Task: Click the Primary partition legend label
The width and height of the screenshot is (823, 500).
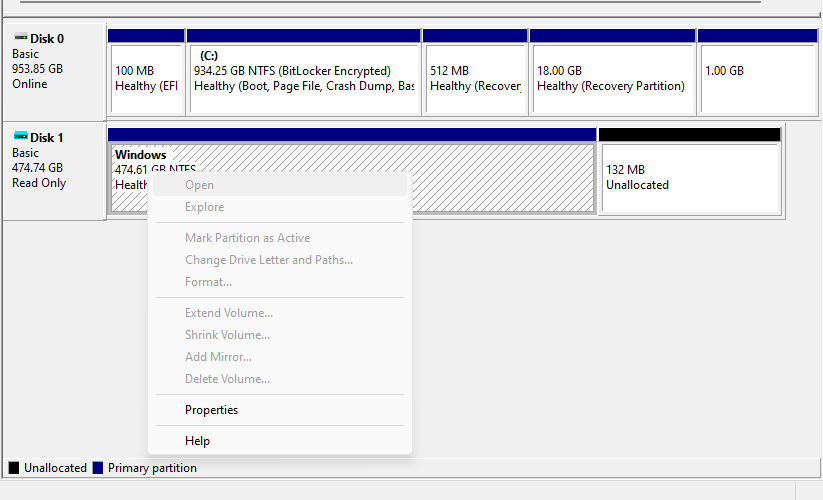Action: coord(152,468)
